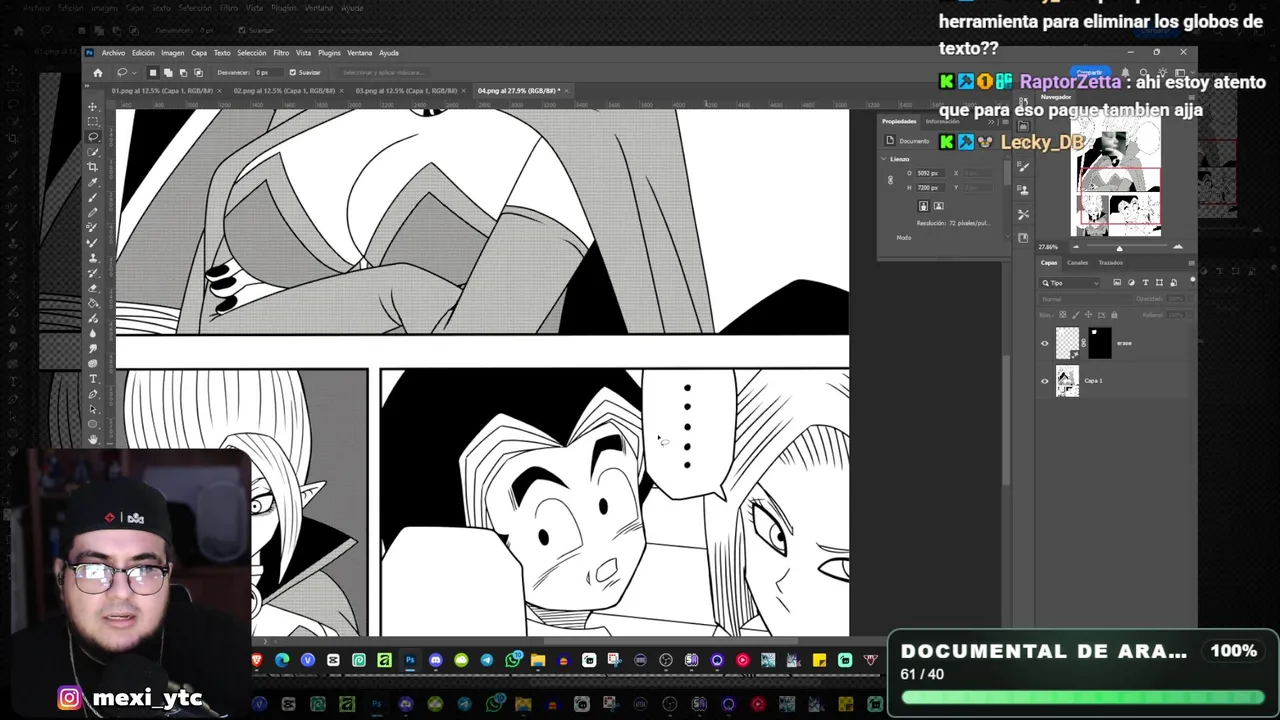Image resolution: width=1280 pixels, height=720 pixels.
Task: Open Layers panel options menu icon
Action: tap(1190, 263)
